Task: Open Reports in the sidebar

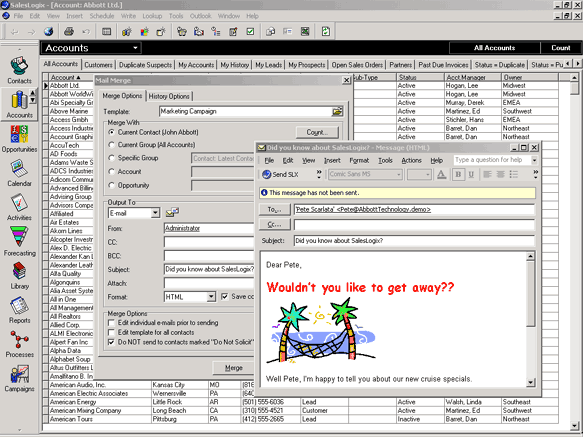Action: tap(19, 310)
